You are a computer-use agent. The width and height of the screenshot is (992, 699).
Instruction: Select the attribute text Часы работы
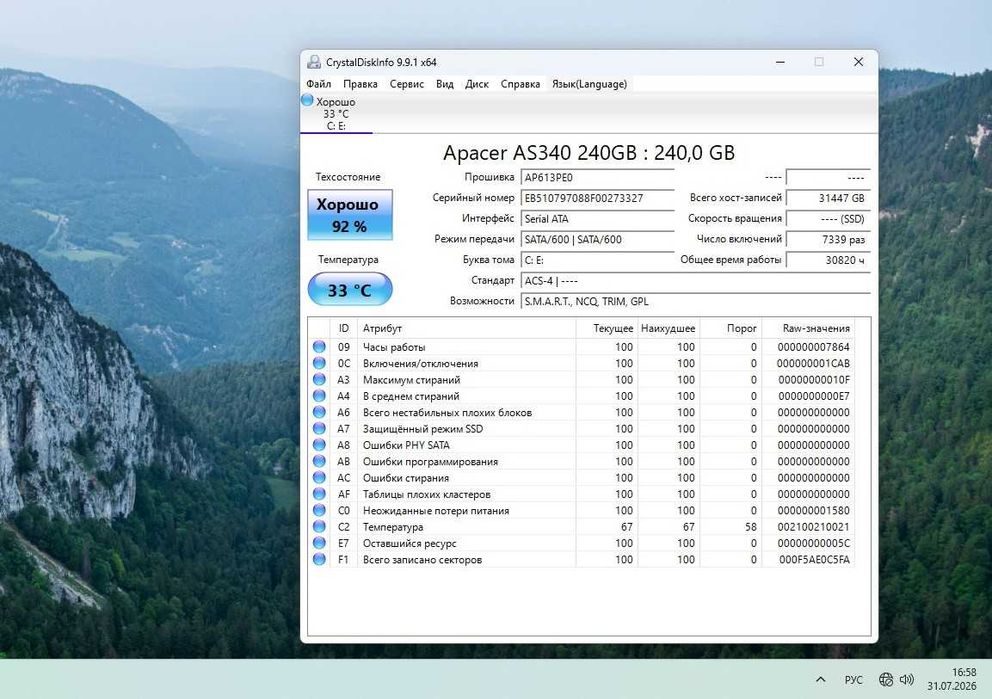[x=394, y=347]
